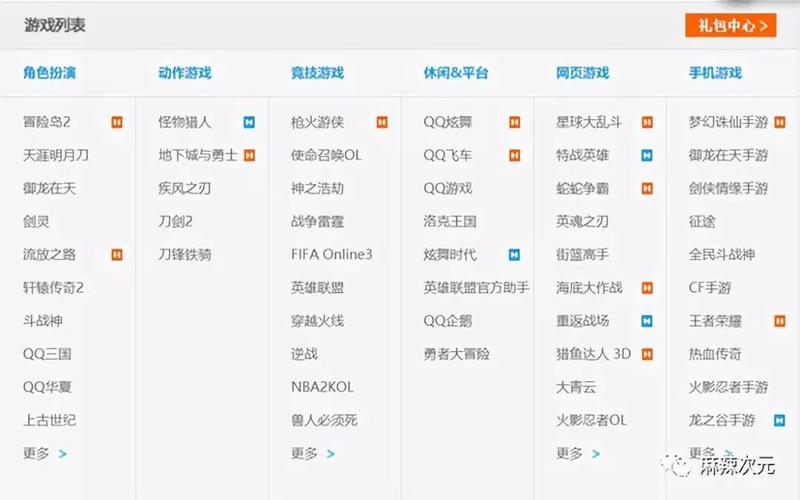800x500 pixels.
Task: Select the 网页游戏 category header
Action: tap(583, 73)
